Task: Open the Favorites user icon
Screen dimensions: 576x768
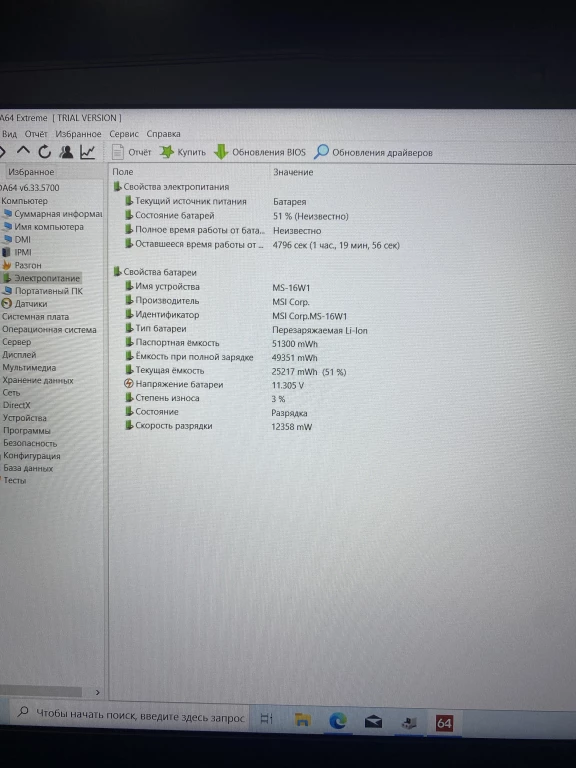Action: pos(66,152)
